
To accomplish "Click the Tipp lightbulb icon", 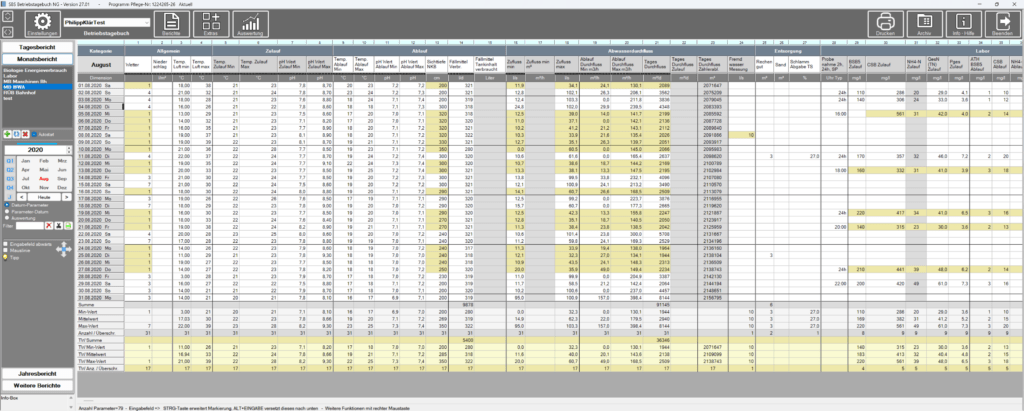I will click(6, 257).
